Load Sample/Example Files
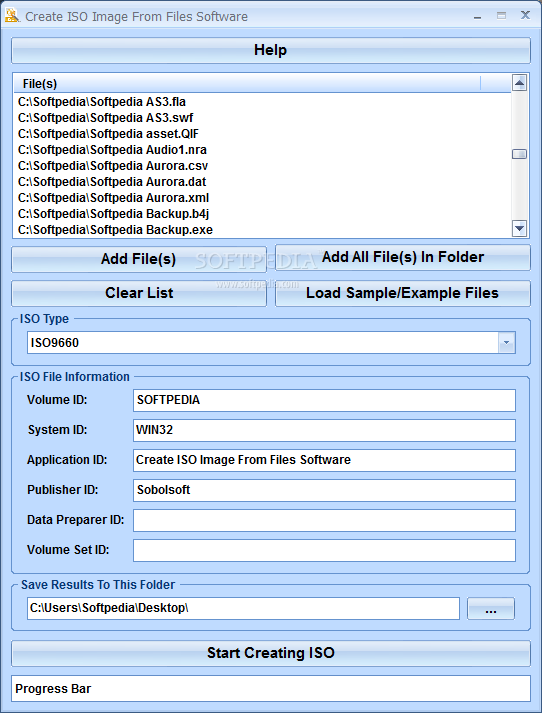 [403, 293]
